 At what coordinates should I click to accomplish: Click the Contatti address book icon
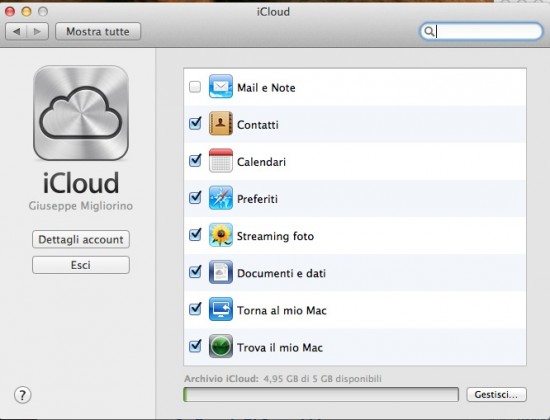pyautogui.click(x=221, y=124)
